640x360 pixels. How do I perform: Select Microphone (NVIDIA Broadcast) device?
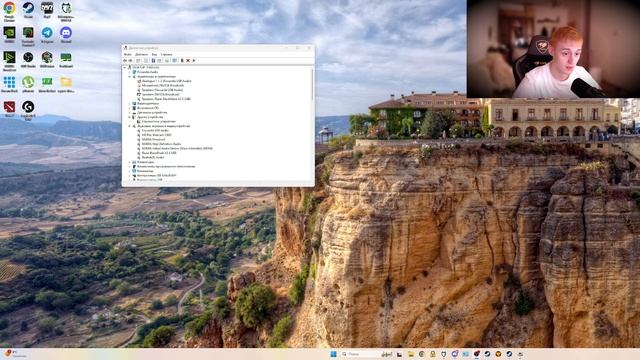tap(162, 85)
